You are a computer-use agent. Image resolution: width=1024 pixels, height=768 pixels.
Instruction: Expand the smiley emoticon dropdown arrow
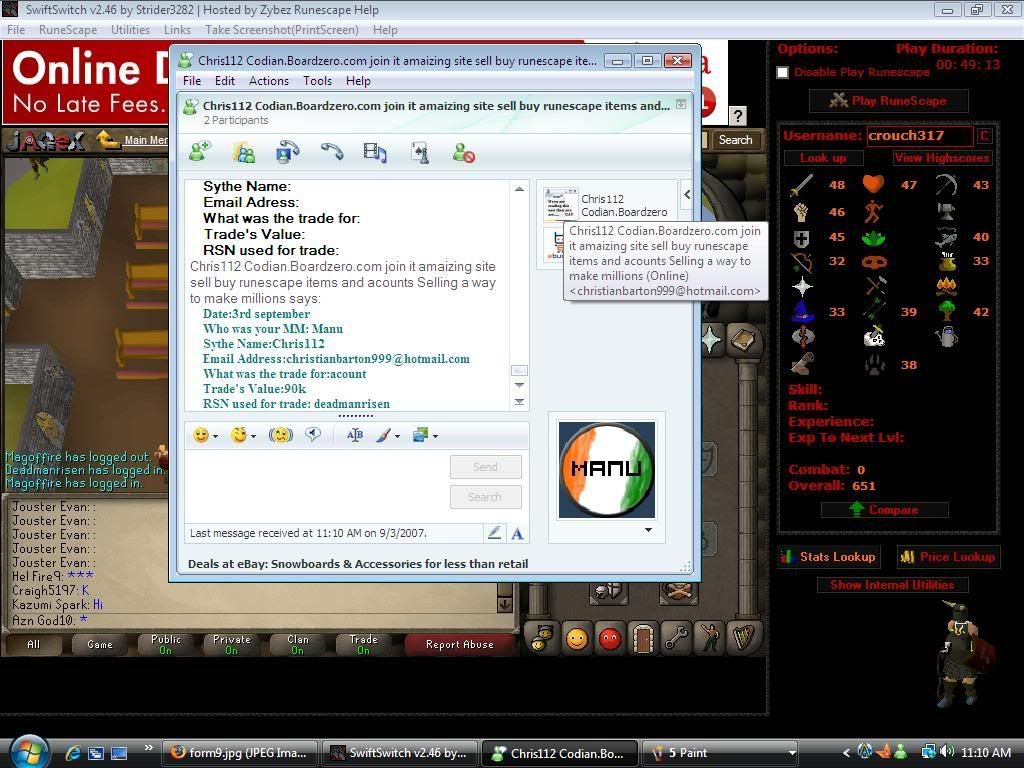[x=216, y=436]
